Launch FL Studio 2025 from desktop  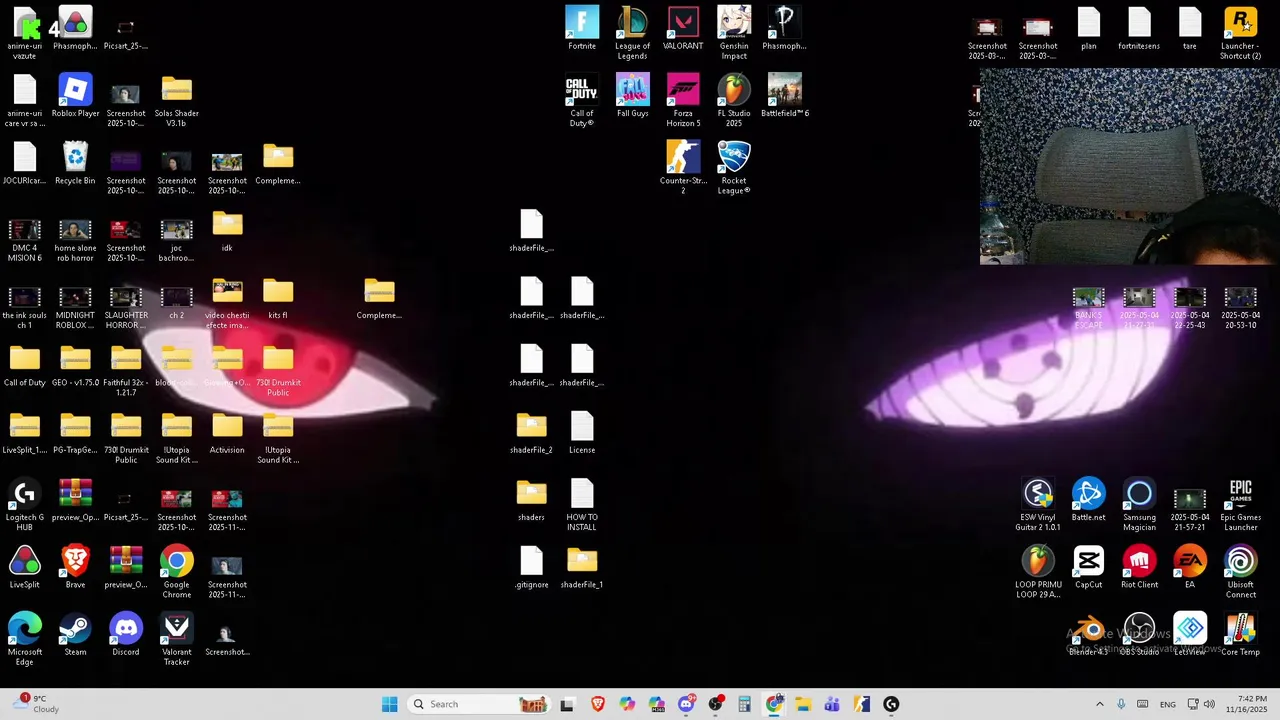point(734,100)
